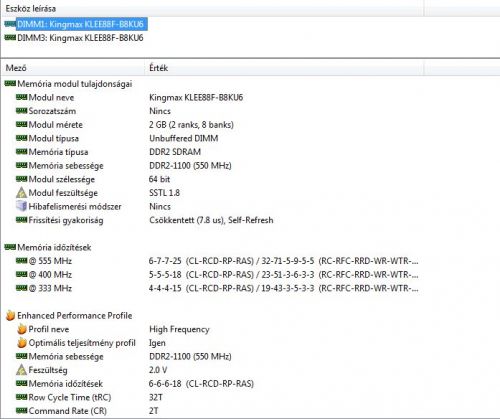The width and height of the screenshot is (500, 419).
Task: Select the Enhanced Performance Profile group heading
Action: tap(75, 315)
